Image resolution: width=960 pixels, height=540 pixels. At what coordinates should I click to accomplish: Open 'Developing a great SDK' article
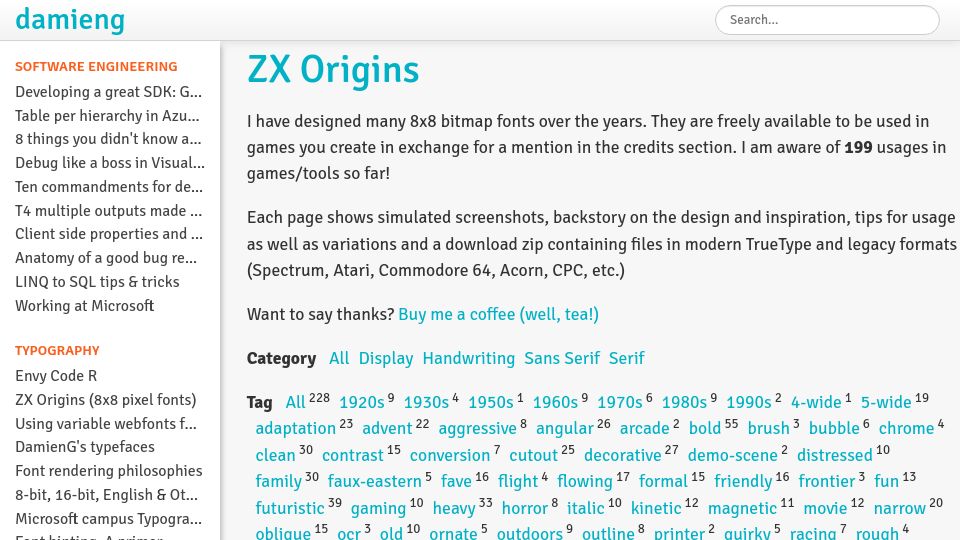pyautogui.click(x=108, y=92)
